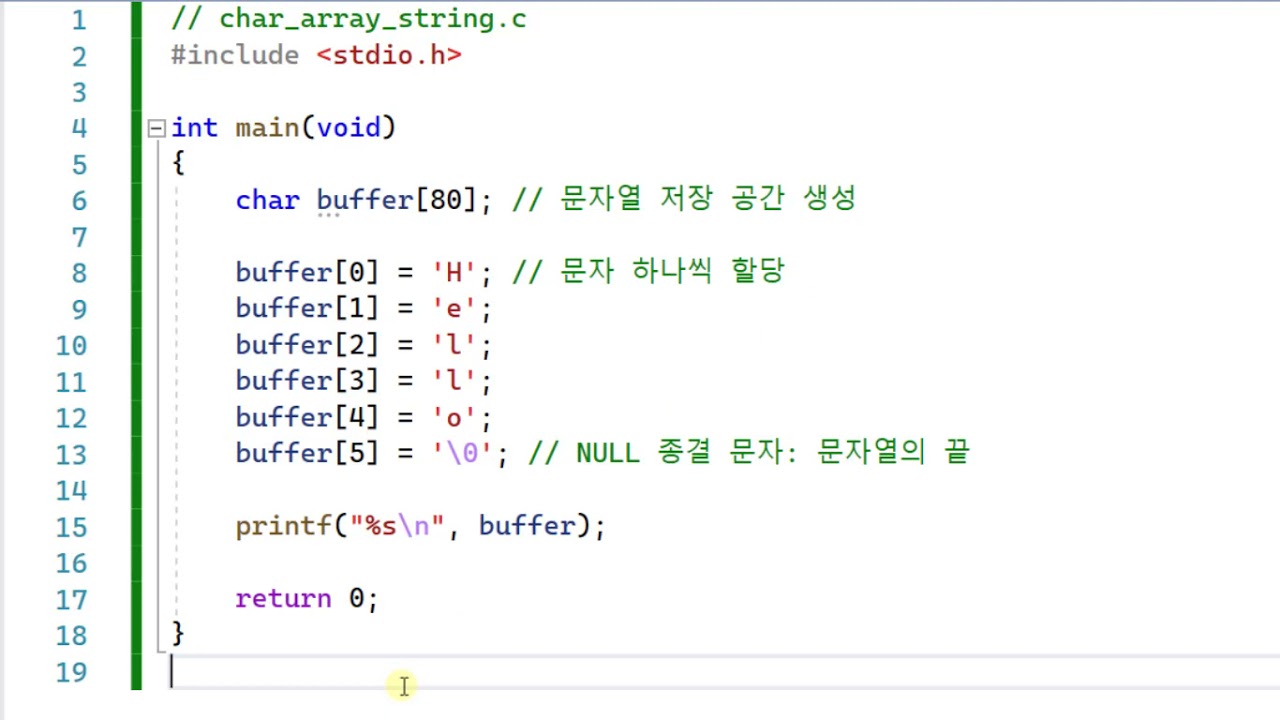Click the "buffer" argument in printf
1280x720 pixels.
[x=526, y=526]
